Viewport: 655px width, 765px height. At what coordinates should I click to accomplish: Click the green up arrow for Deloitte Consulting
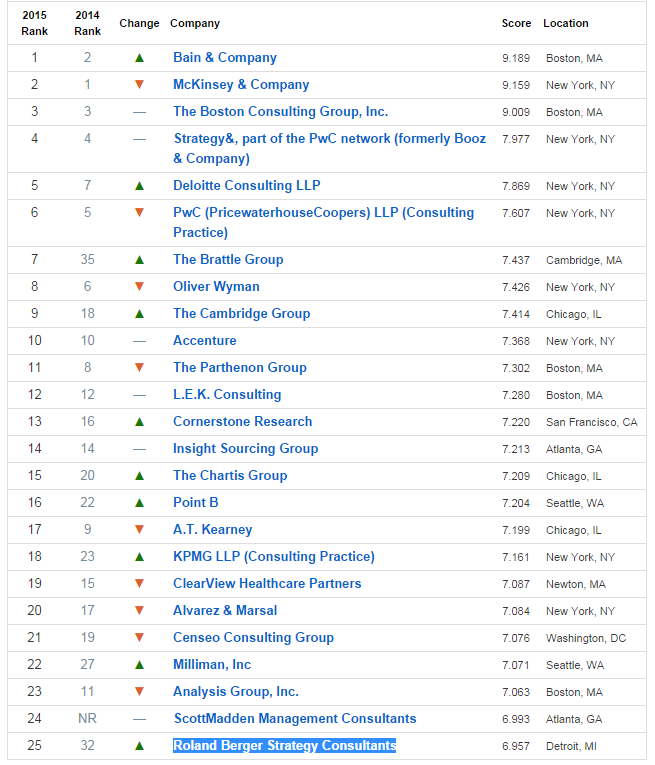tap(139, 185)
